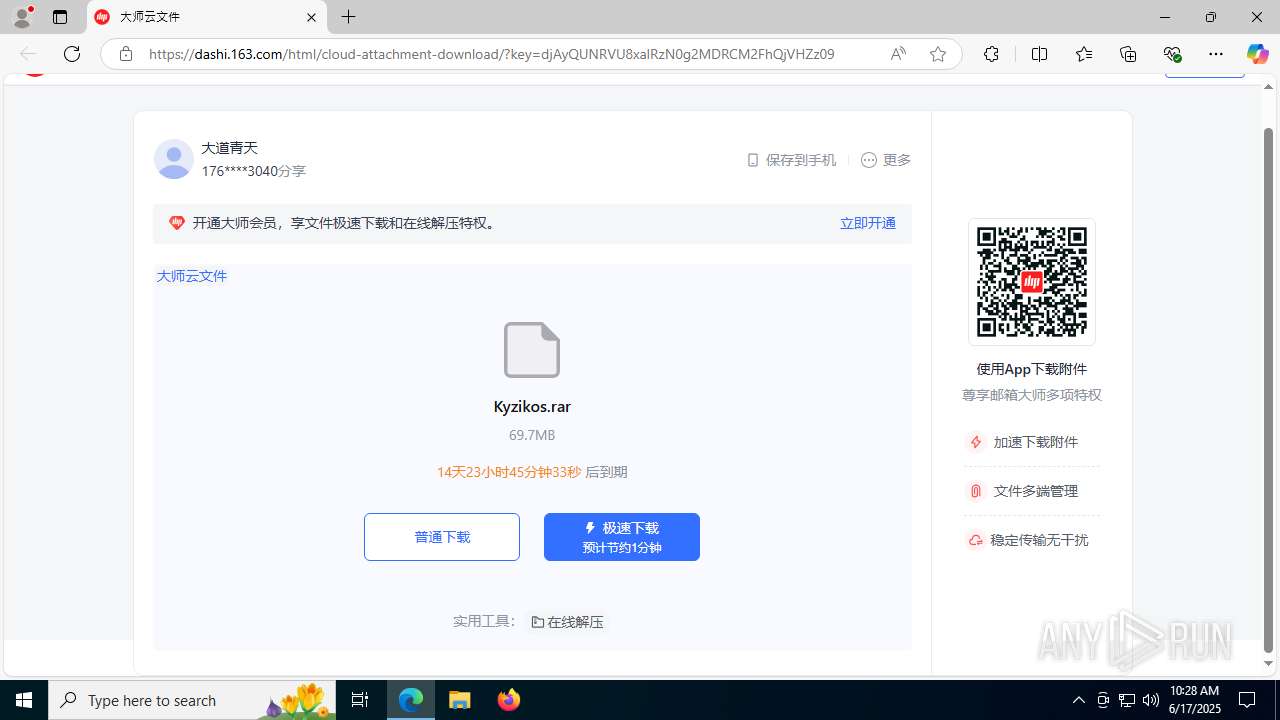The image size is (1280, 720).
Task: Click the volume speaker icon
Action: pos(1151,700)
